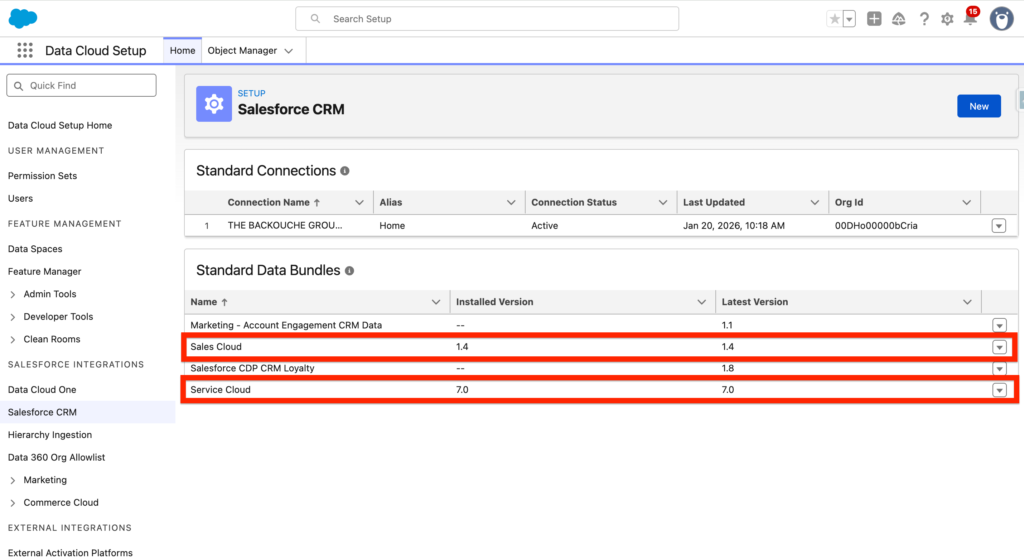
Task: Click the Standard Connections info icon
Action: click(x=345, y=171)
